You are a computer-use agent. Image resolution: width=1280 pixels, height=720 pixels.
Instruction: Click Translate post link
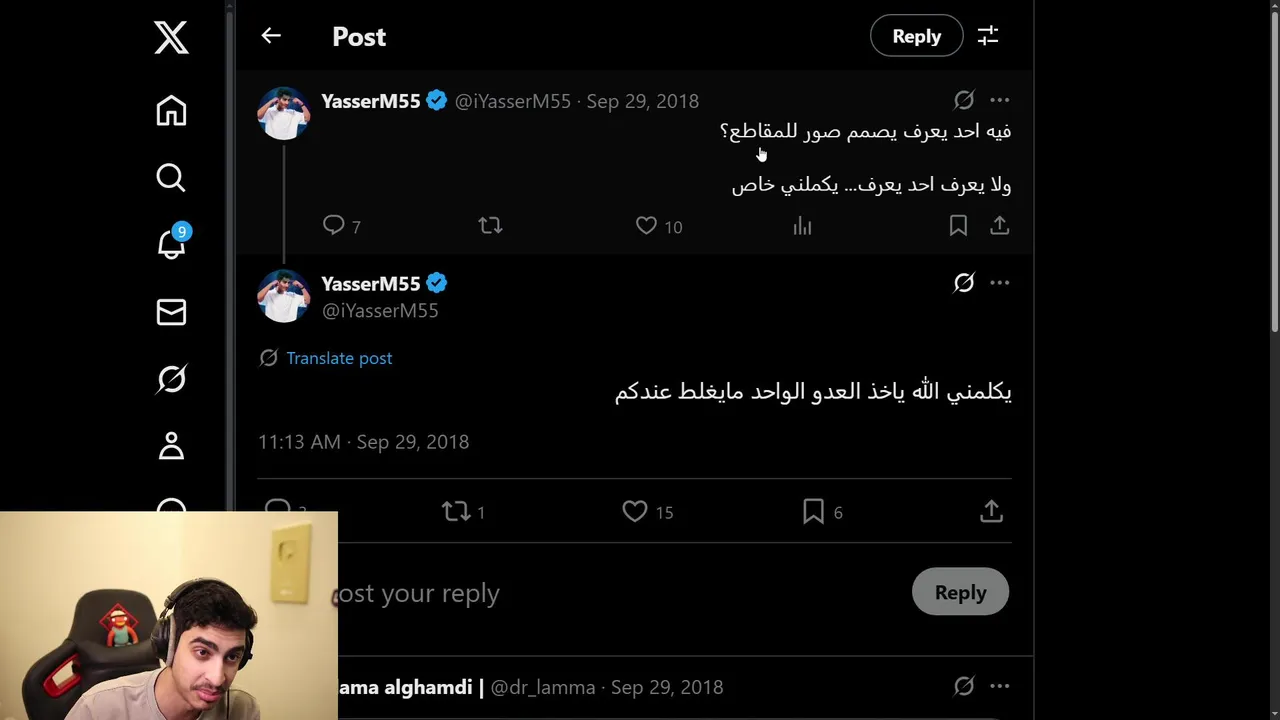339,358
